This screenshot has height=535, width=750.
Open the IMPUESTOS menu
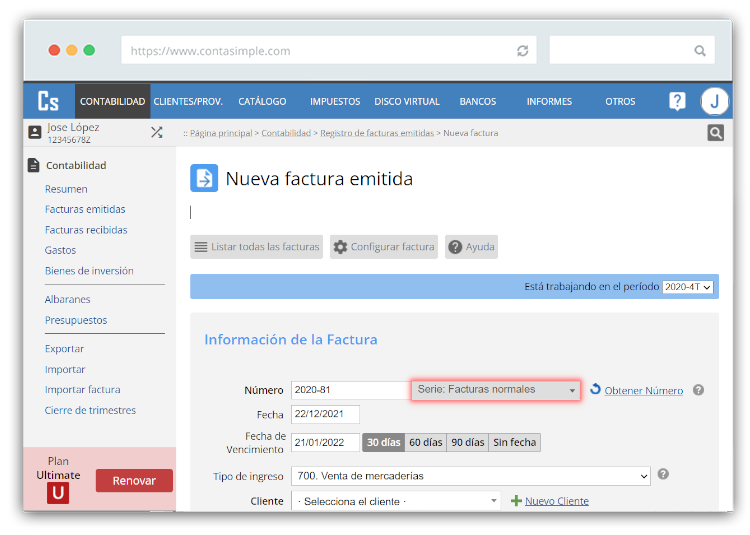tap(335, 101)
